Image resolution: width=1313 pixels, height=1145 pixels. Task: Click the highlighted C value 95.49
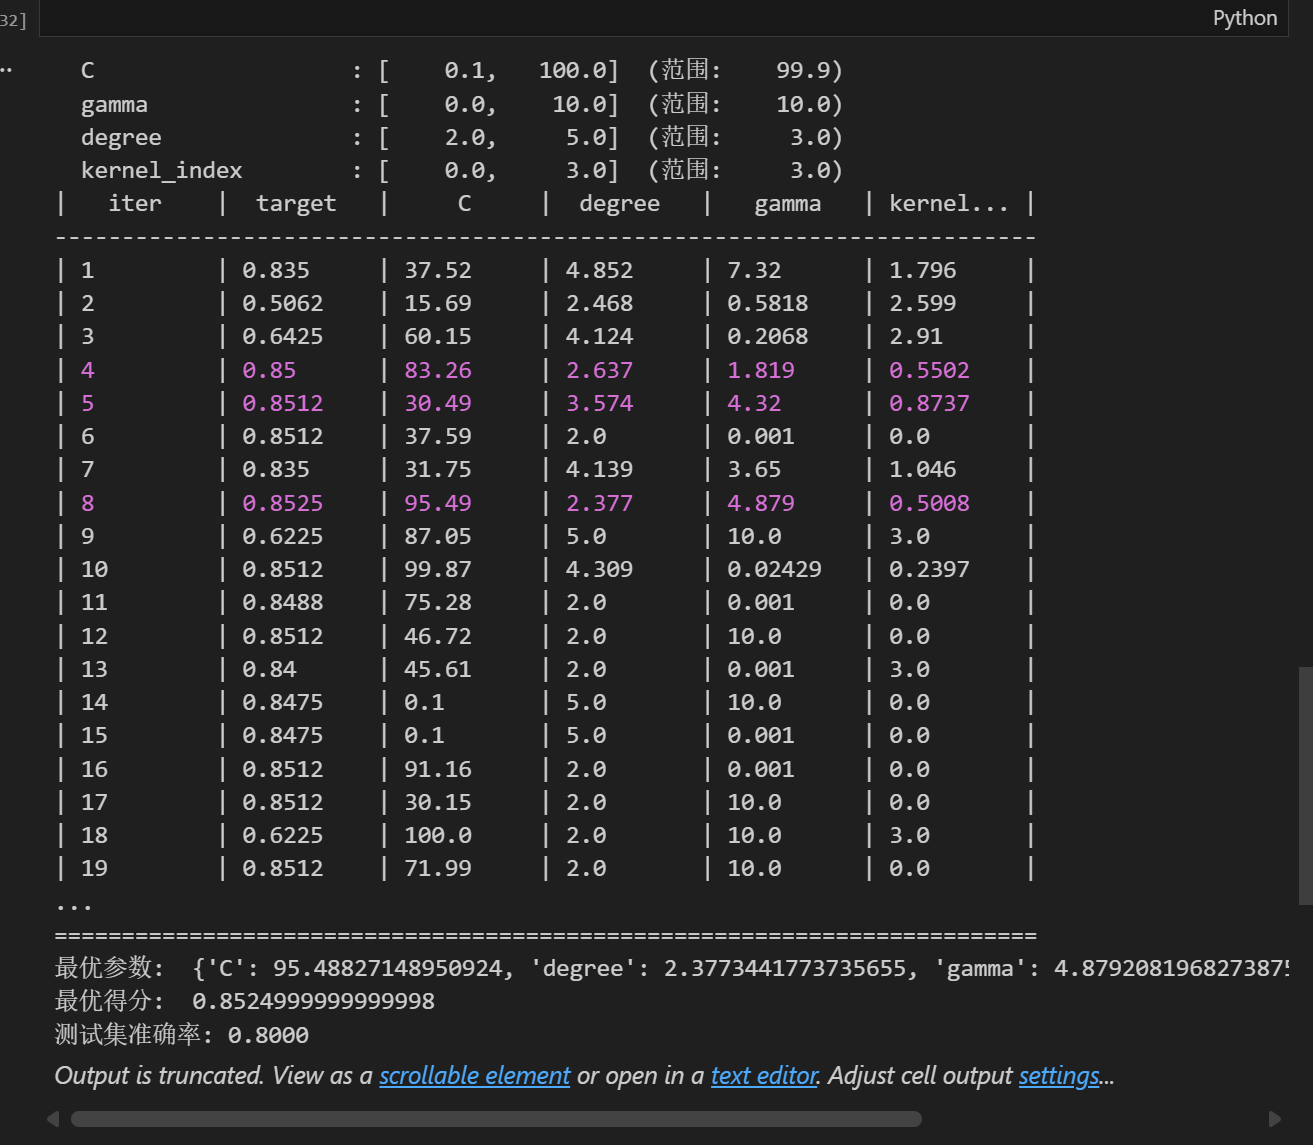438,504
